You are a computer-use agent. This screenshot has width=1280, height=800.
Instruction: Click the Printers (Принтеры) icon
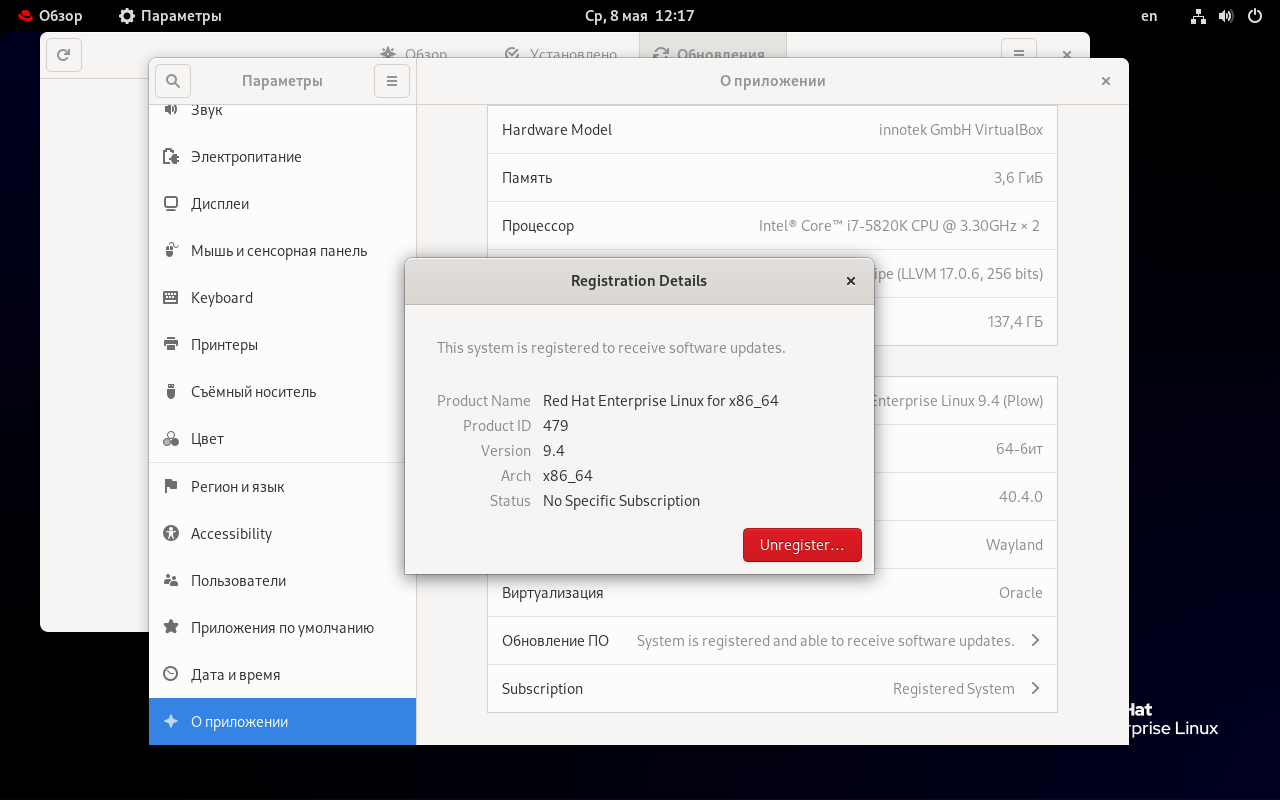click(171, 345)
